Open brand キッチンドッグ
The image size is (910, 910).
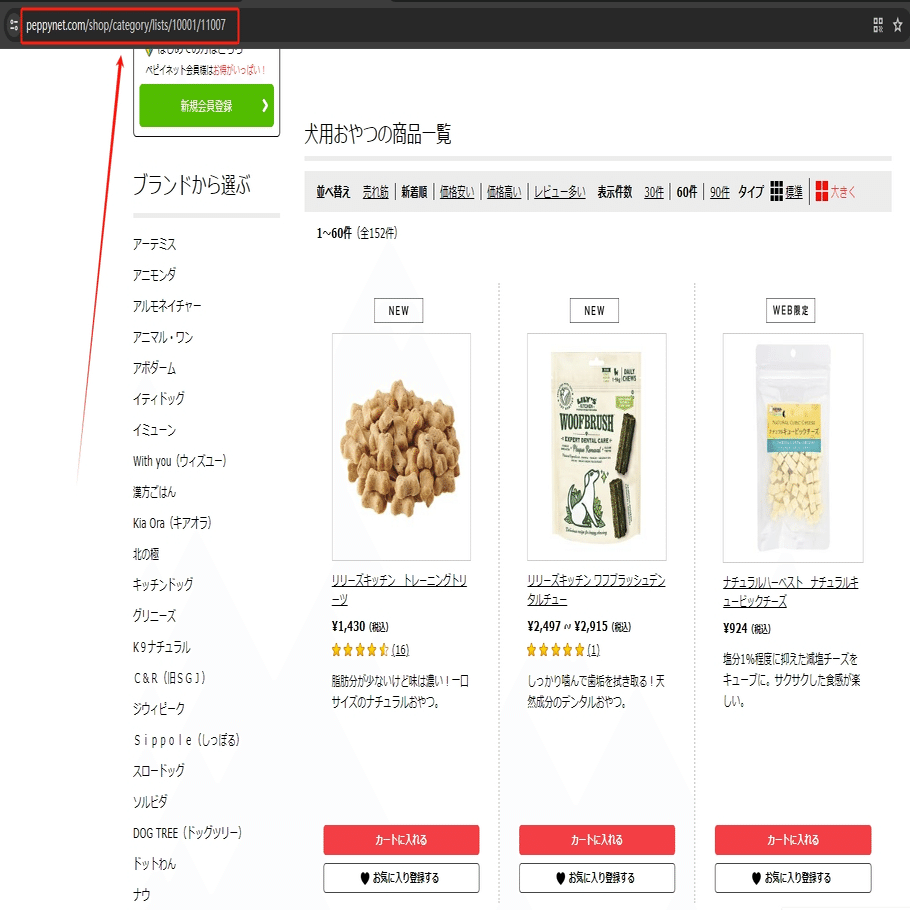point(163,584)
